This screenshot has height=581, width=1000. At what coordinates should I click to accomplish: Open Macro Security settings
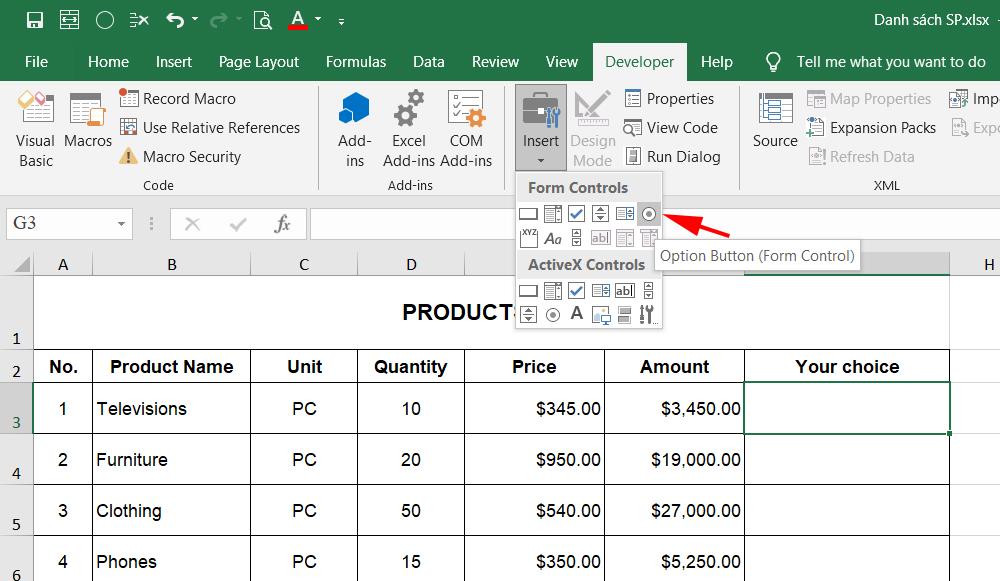[180, 156]
